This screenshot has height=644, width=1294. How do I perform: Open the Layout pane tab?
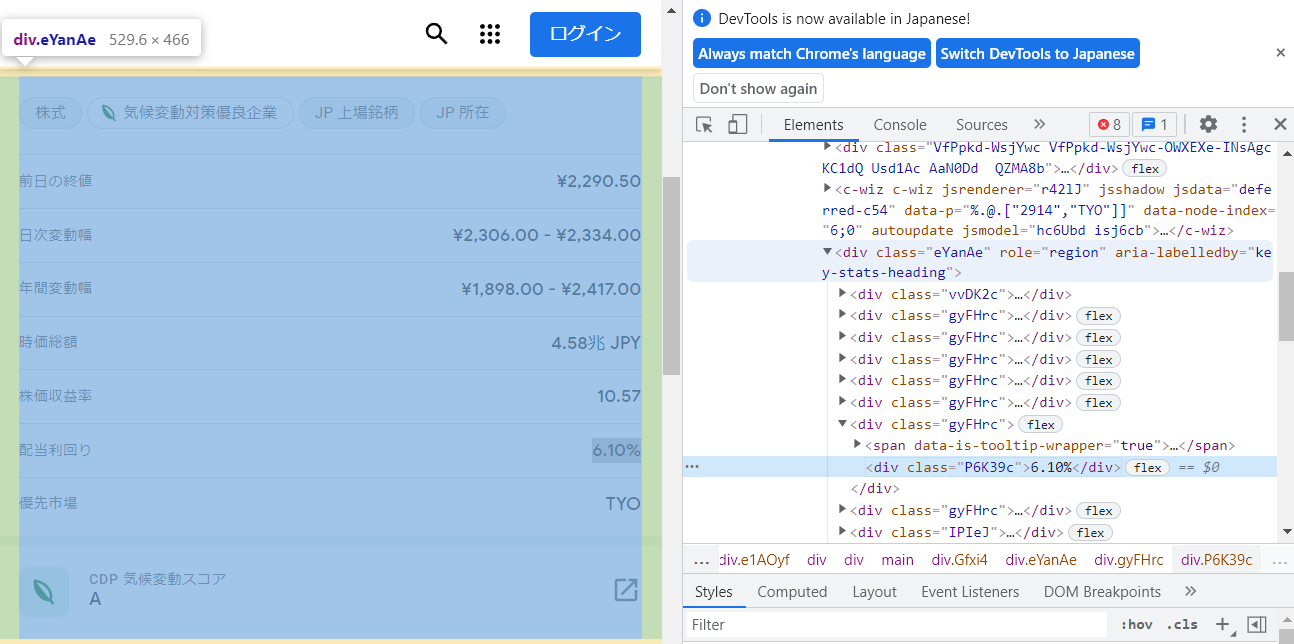coord(874,592)
